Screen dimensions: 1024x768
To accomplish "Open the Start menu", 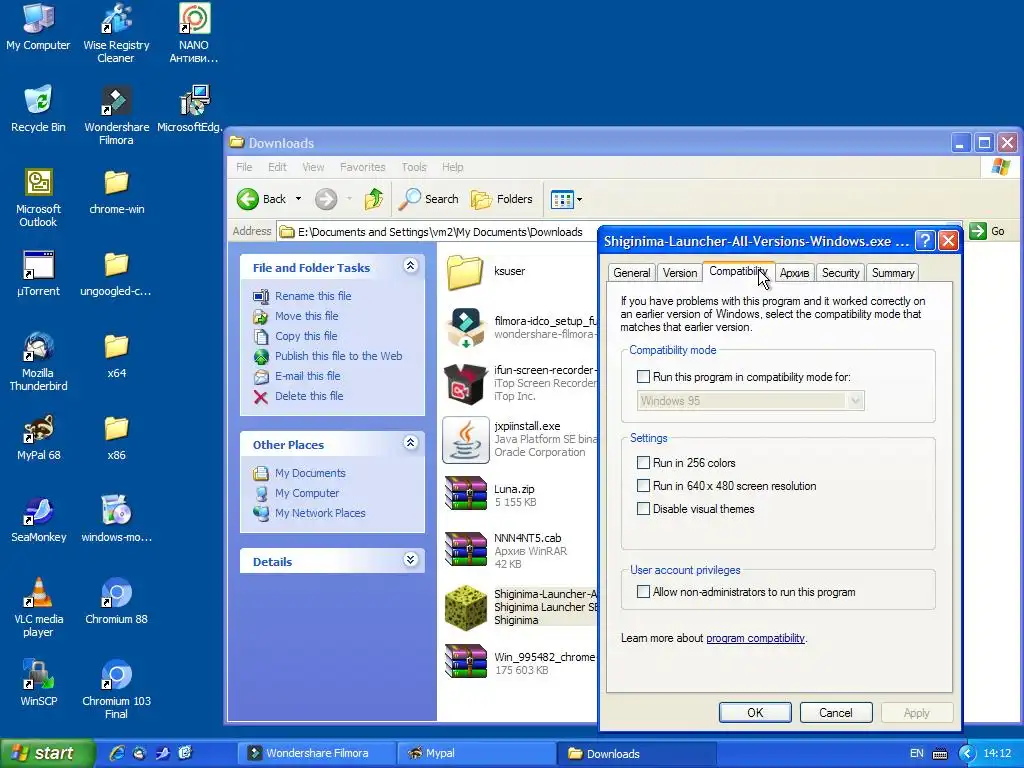I will click(47, 753).
